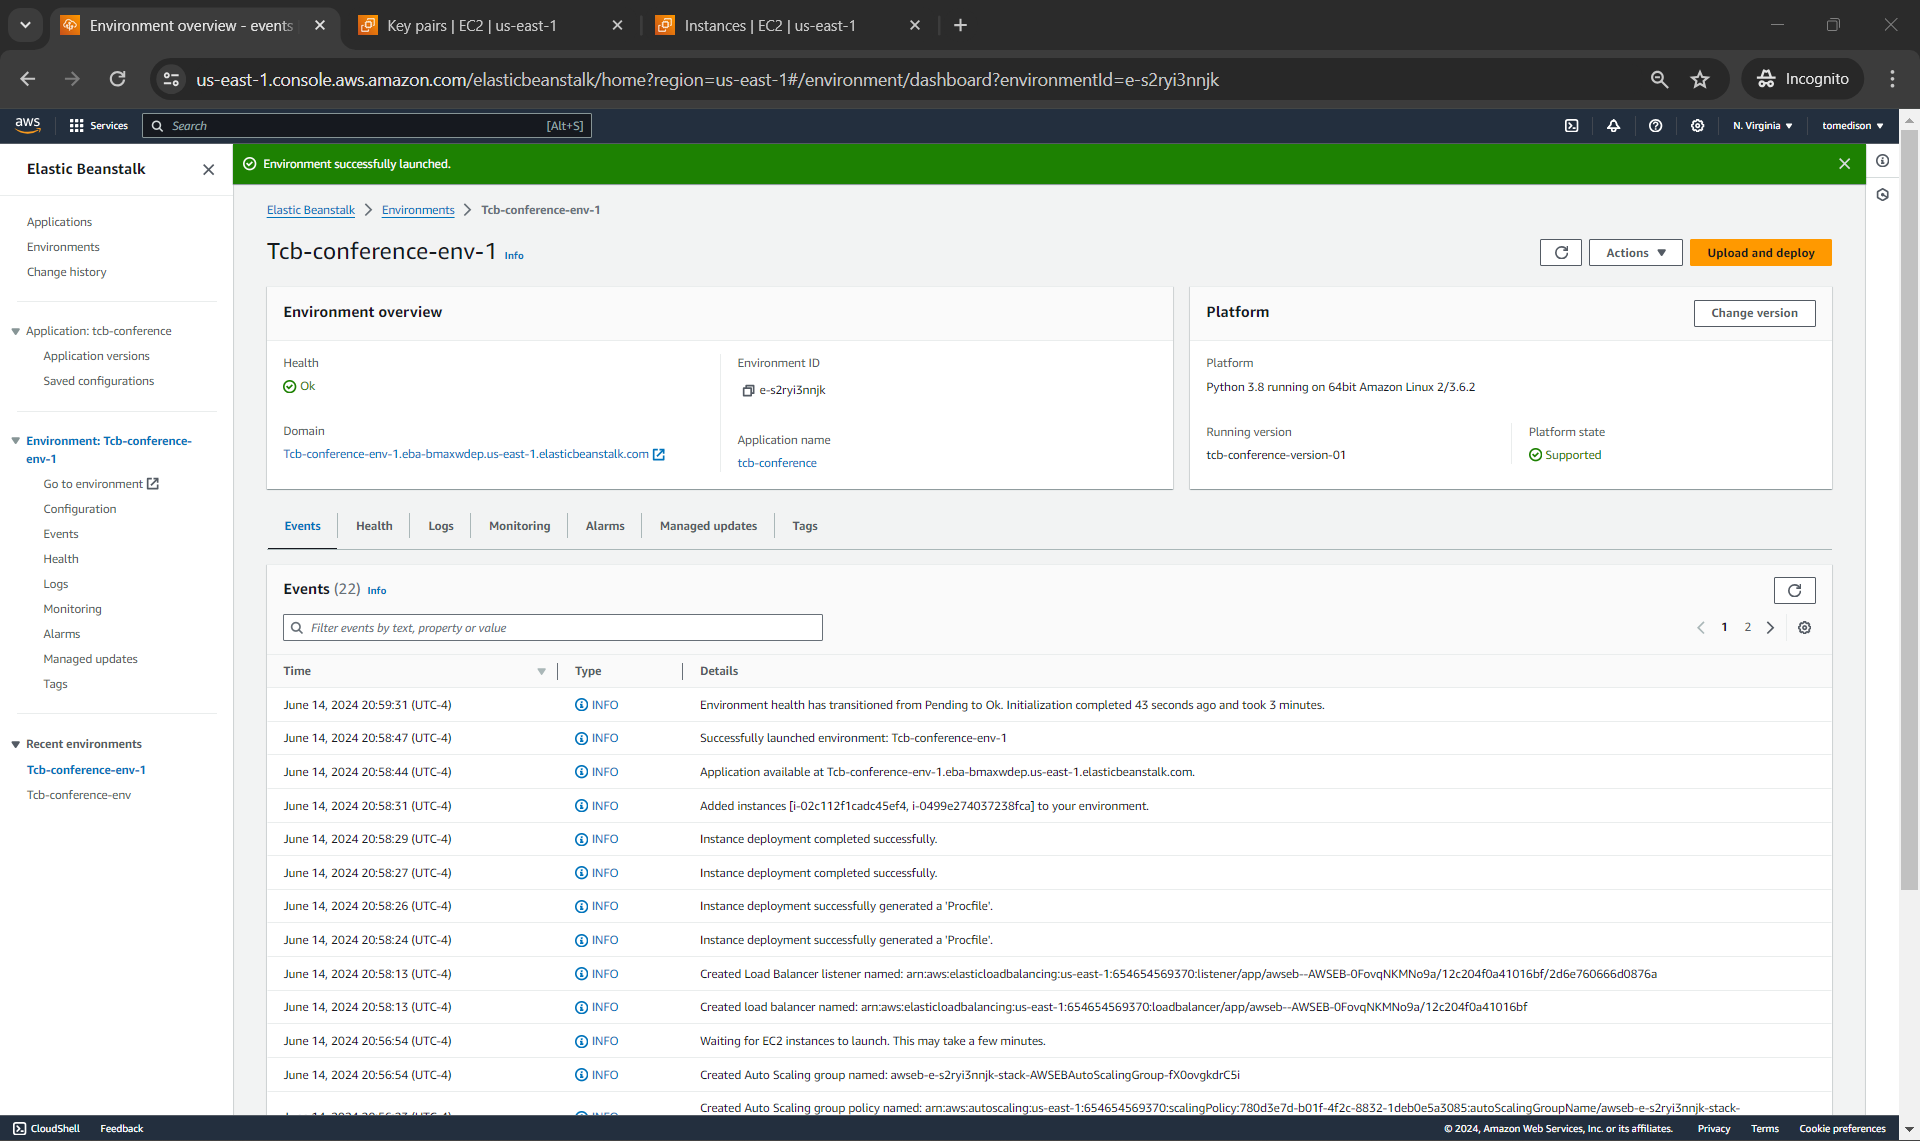Open the Services grid menu
The image size is (1920, 1141).
point(98,126)
